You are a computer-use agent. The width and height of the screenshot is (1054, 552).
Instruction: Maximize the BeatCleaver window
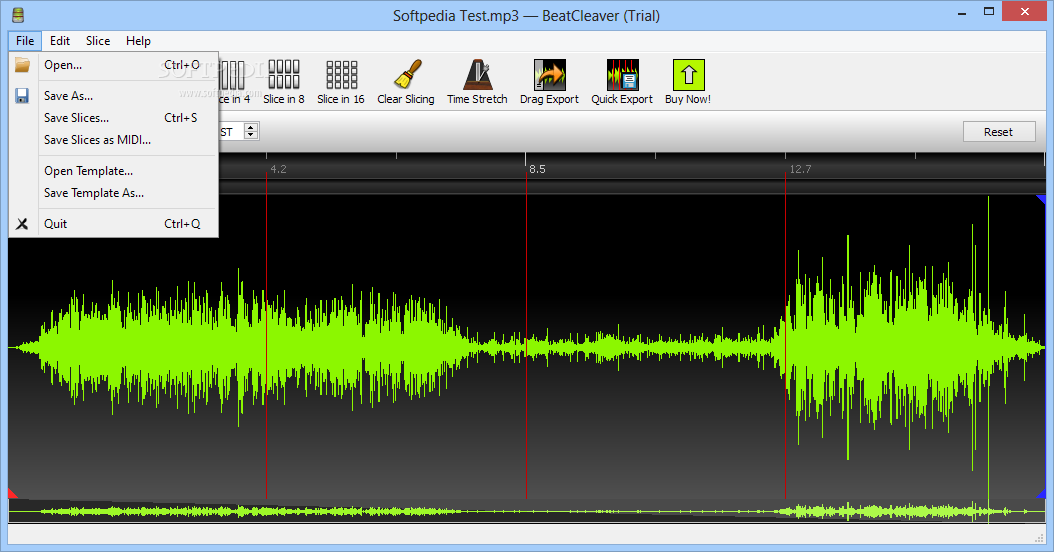(989, 11)
